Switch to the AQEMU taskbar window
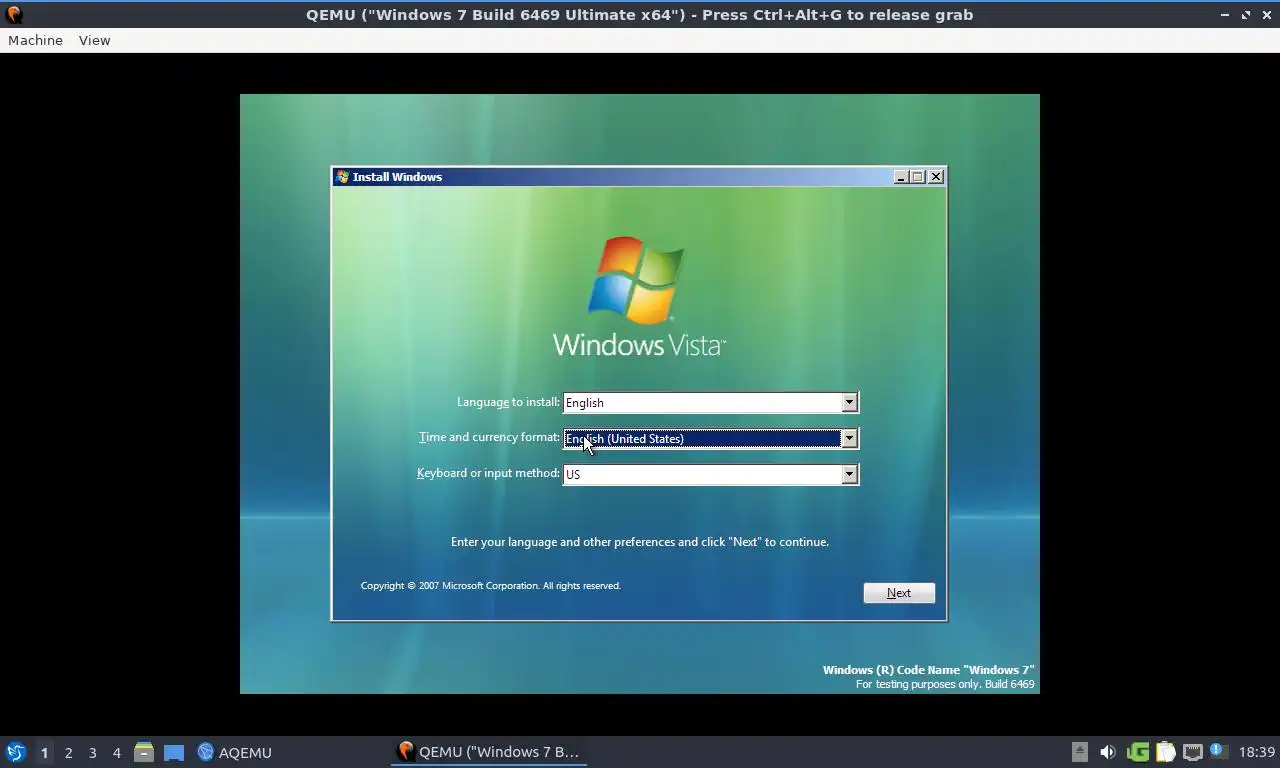This screenshot has width=1280, height=768. 235,752
